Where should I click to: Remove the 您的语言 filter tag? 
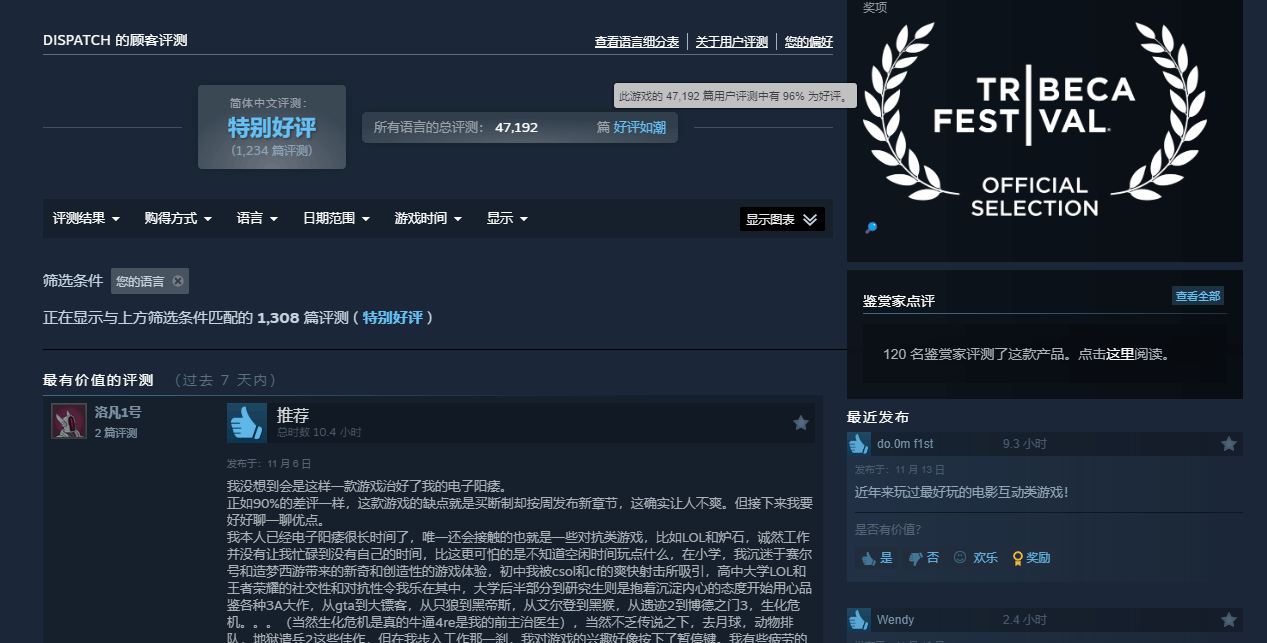178,281
